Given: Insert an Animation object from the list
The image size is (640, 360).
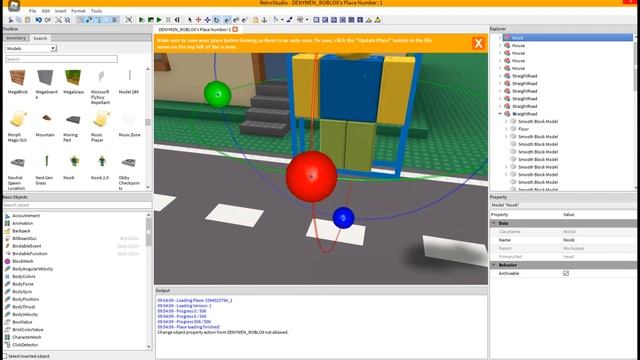Looking at the screenshot, I should pos(22,223).
